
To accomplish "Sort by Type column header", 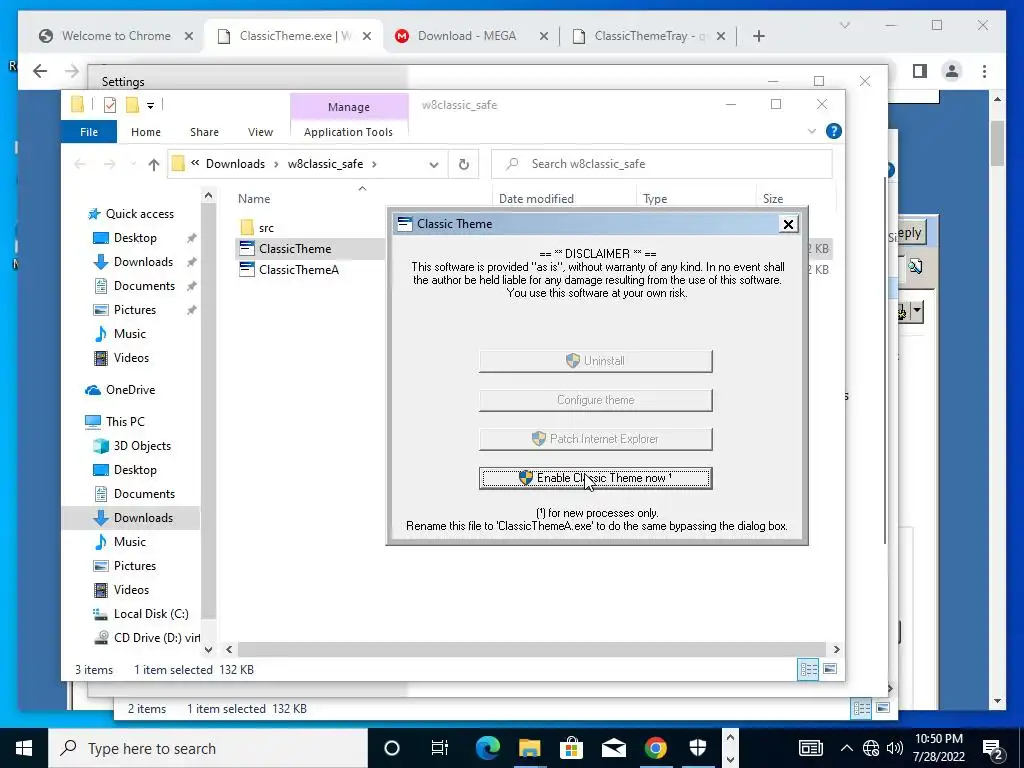I will pos(655,199).
